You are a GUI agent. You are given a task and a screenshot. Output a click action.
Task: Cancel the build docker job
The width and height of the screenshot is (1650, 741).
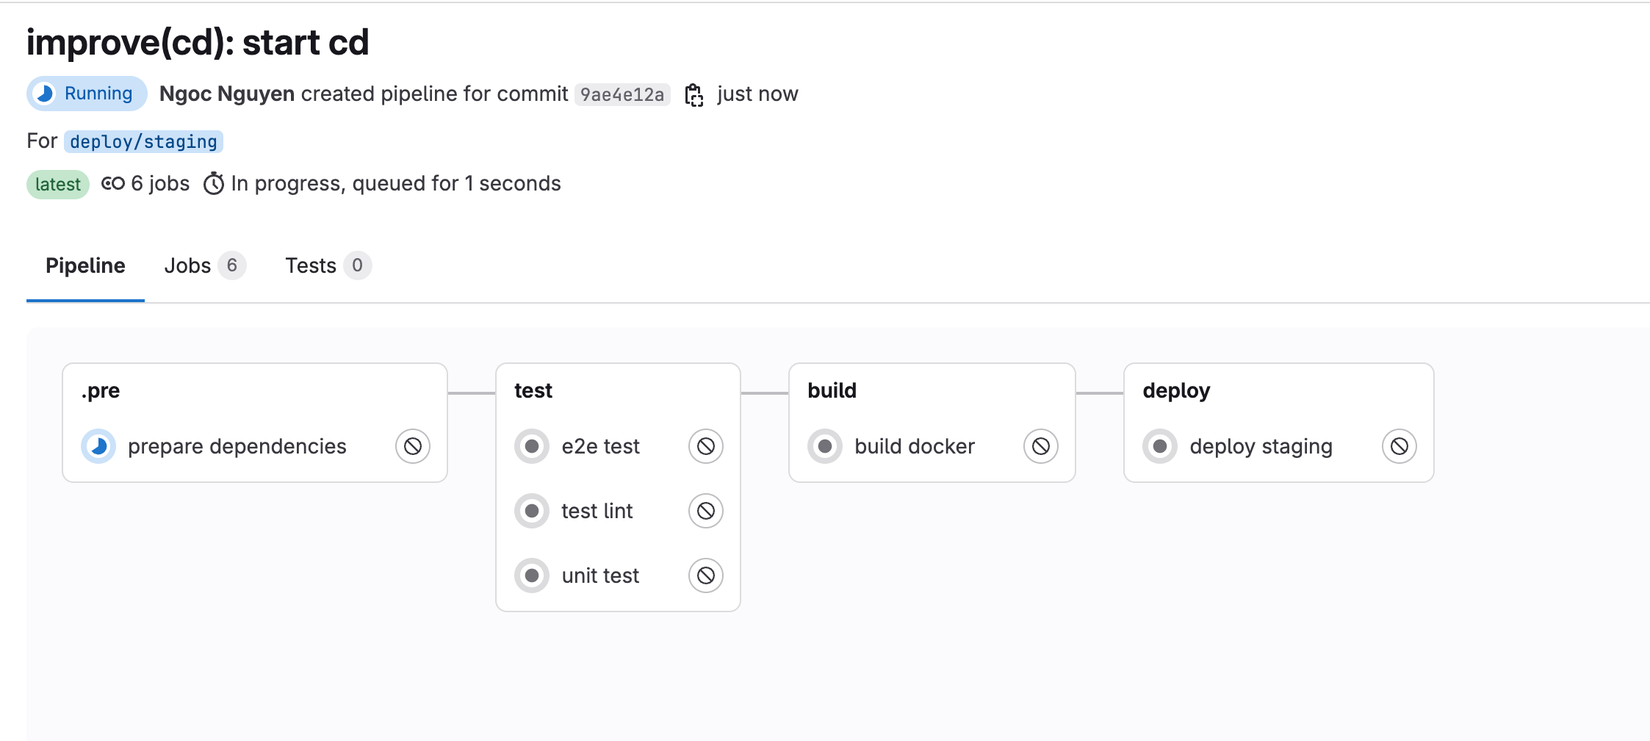1040,446
